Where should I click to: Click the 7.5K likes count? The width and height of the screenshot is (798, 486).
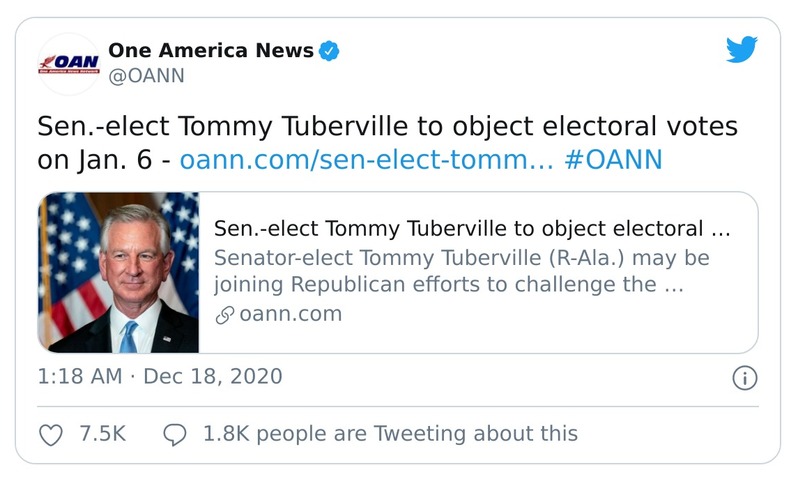point(102,434)
